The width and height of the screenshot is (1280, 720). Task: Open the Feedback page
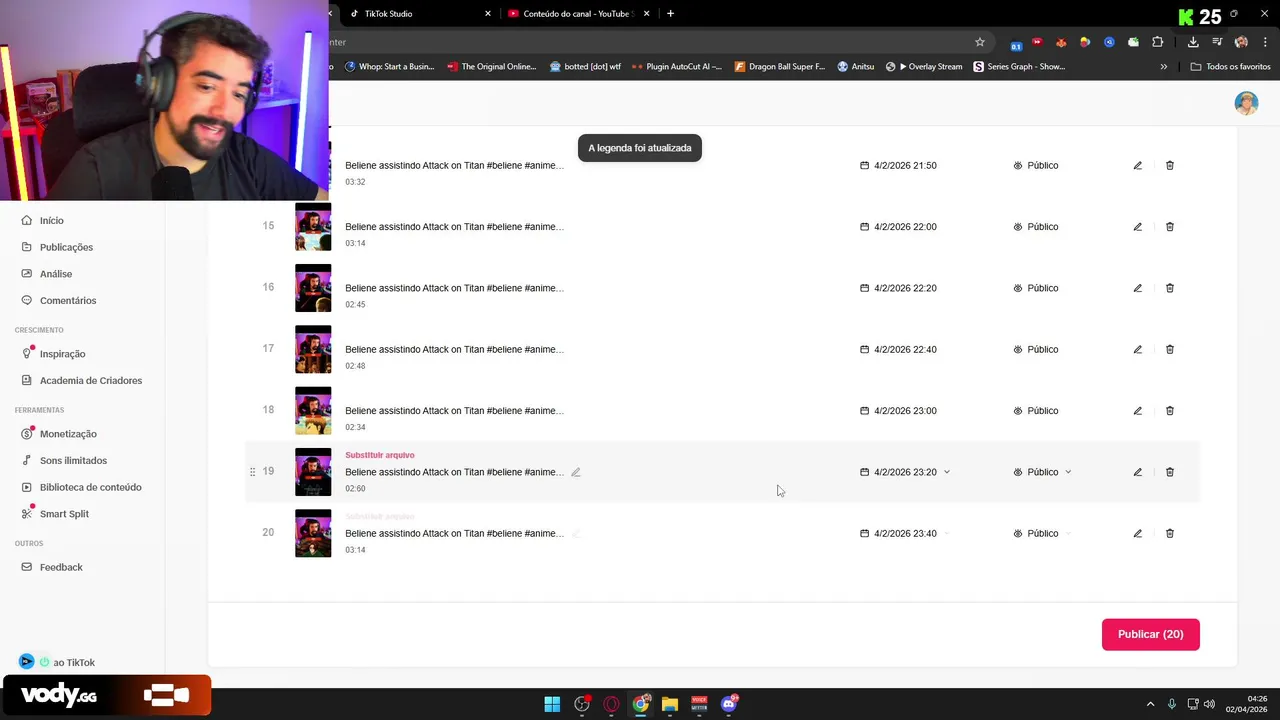coord(52,567)
